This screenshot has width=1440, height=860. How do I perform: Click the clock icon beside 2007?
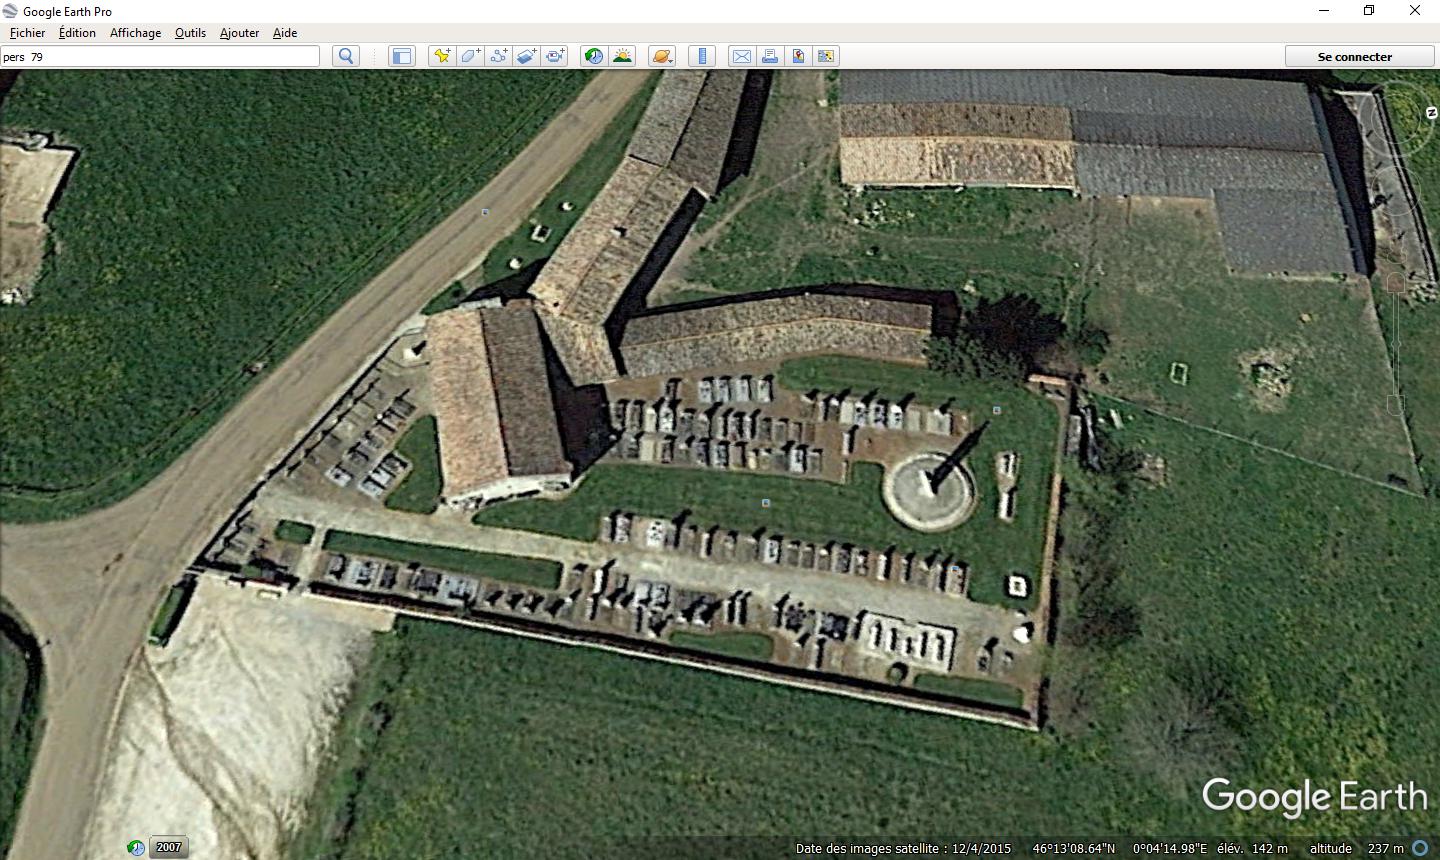[x=136, y=848]
